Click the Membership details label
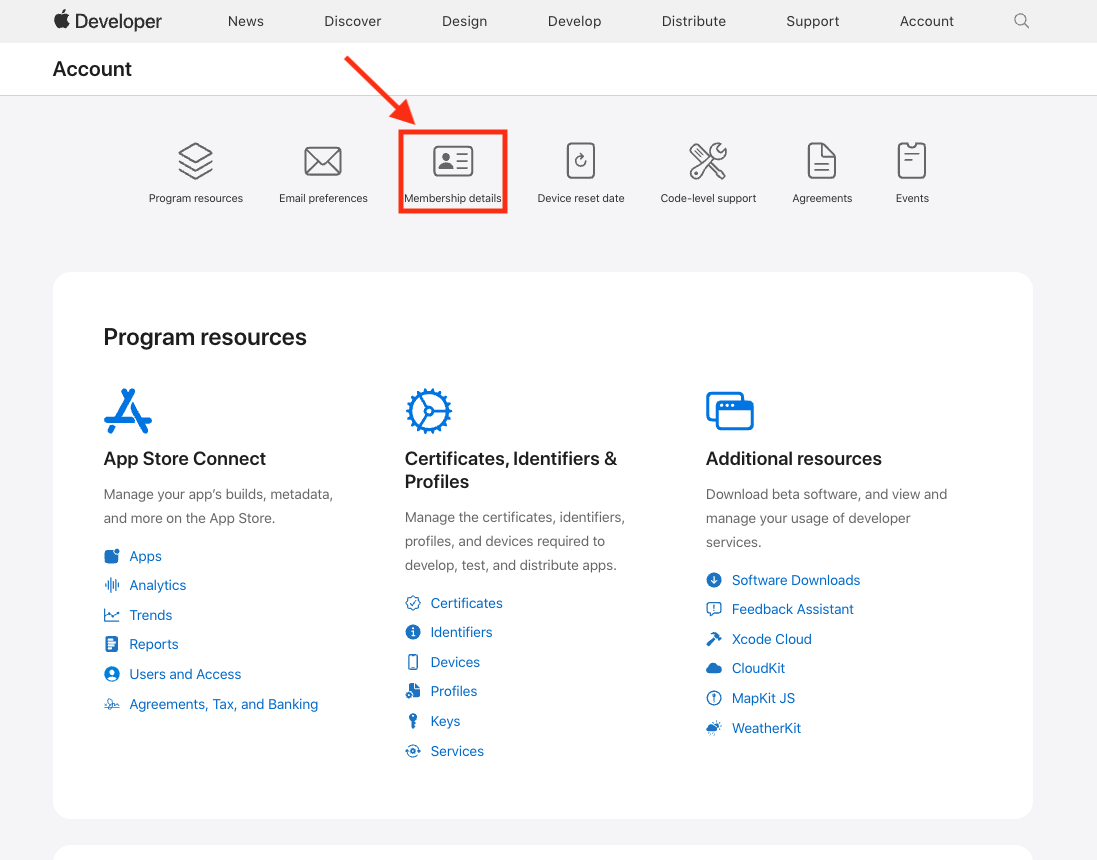 (453, 198)
